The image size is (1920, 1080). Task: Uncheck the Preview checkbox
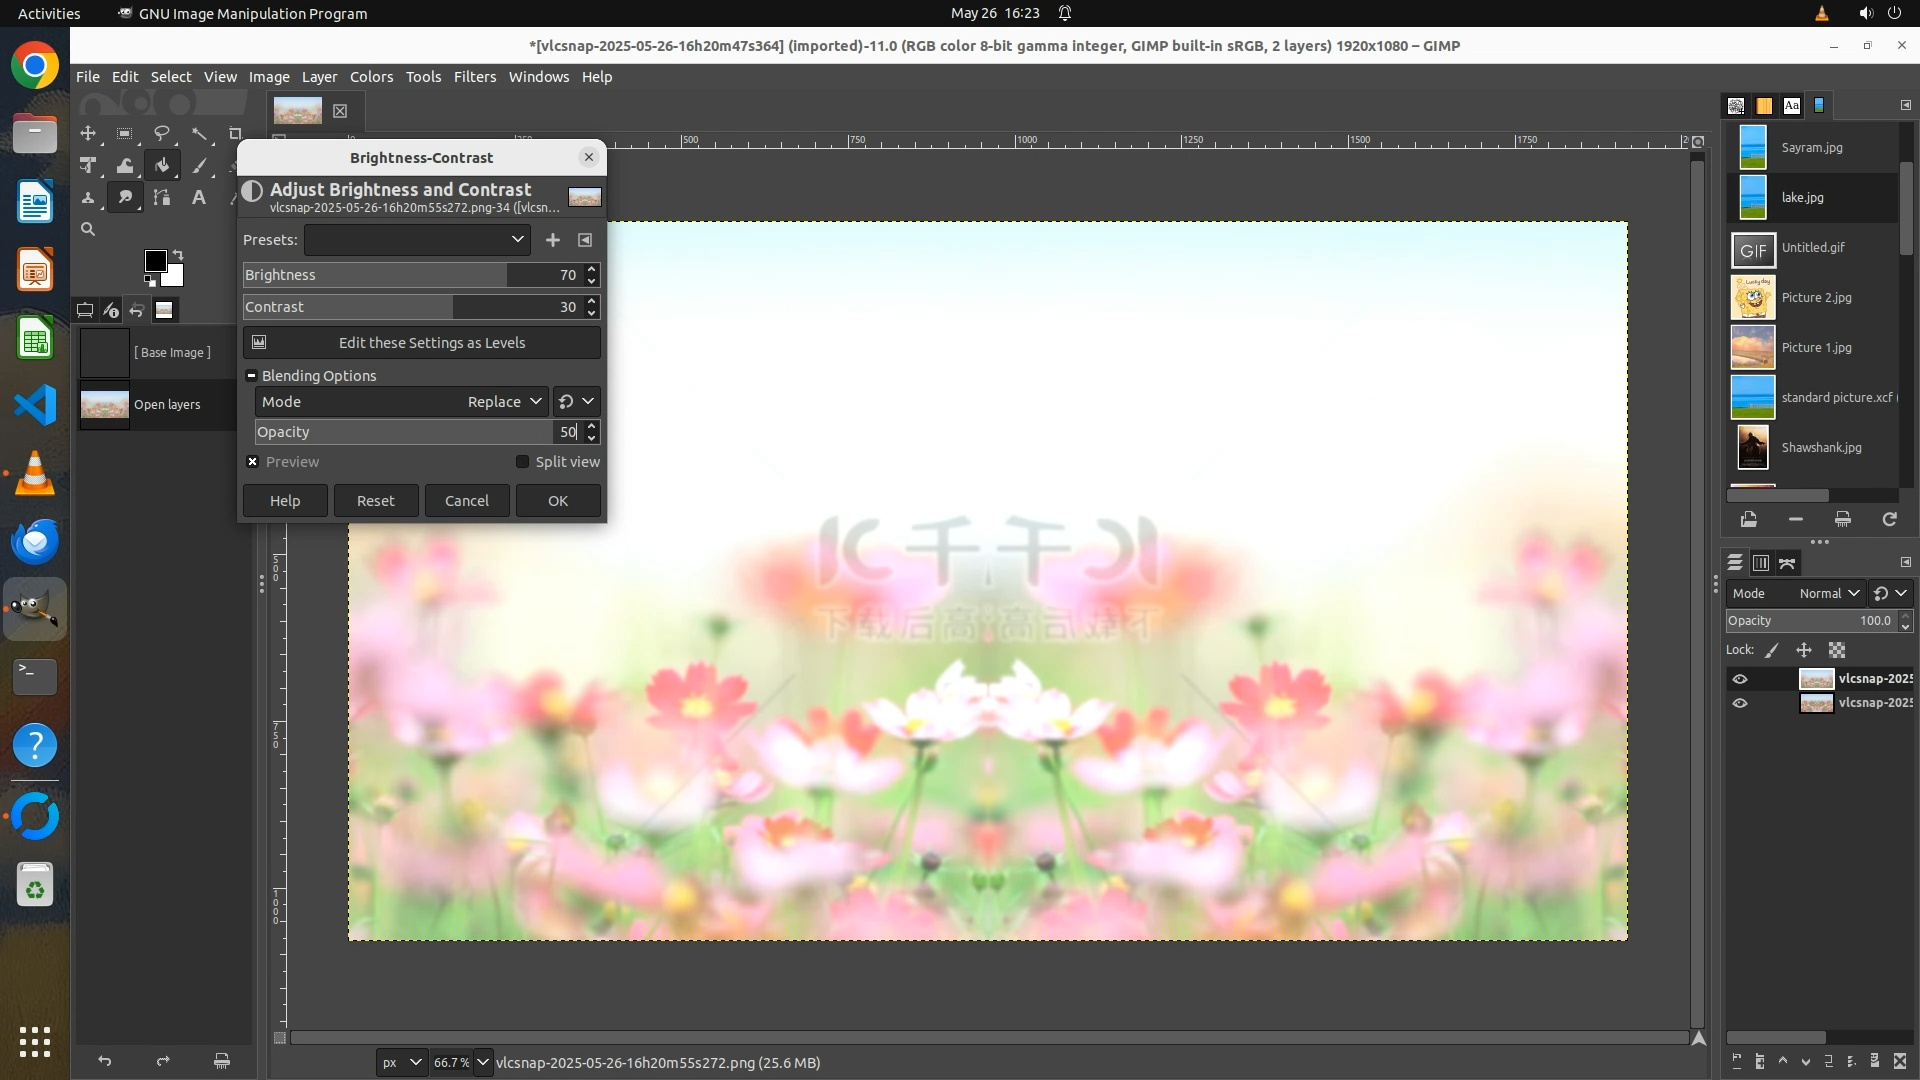(253, 462)
